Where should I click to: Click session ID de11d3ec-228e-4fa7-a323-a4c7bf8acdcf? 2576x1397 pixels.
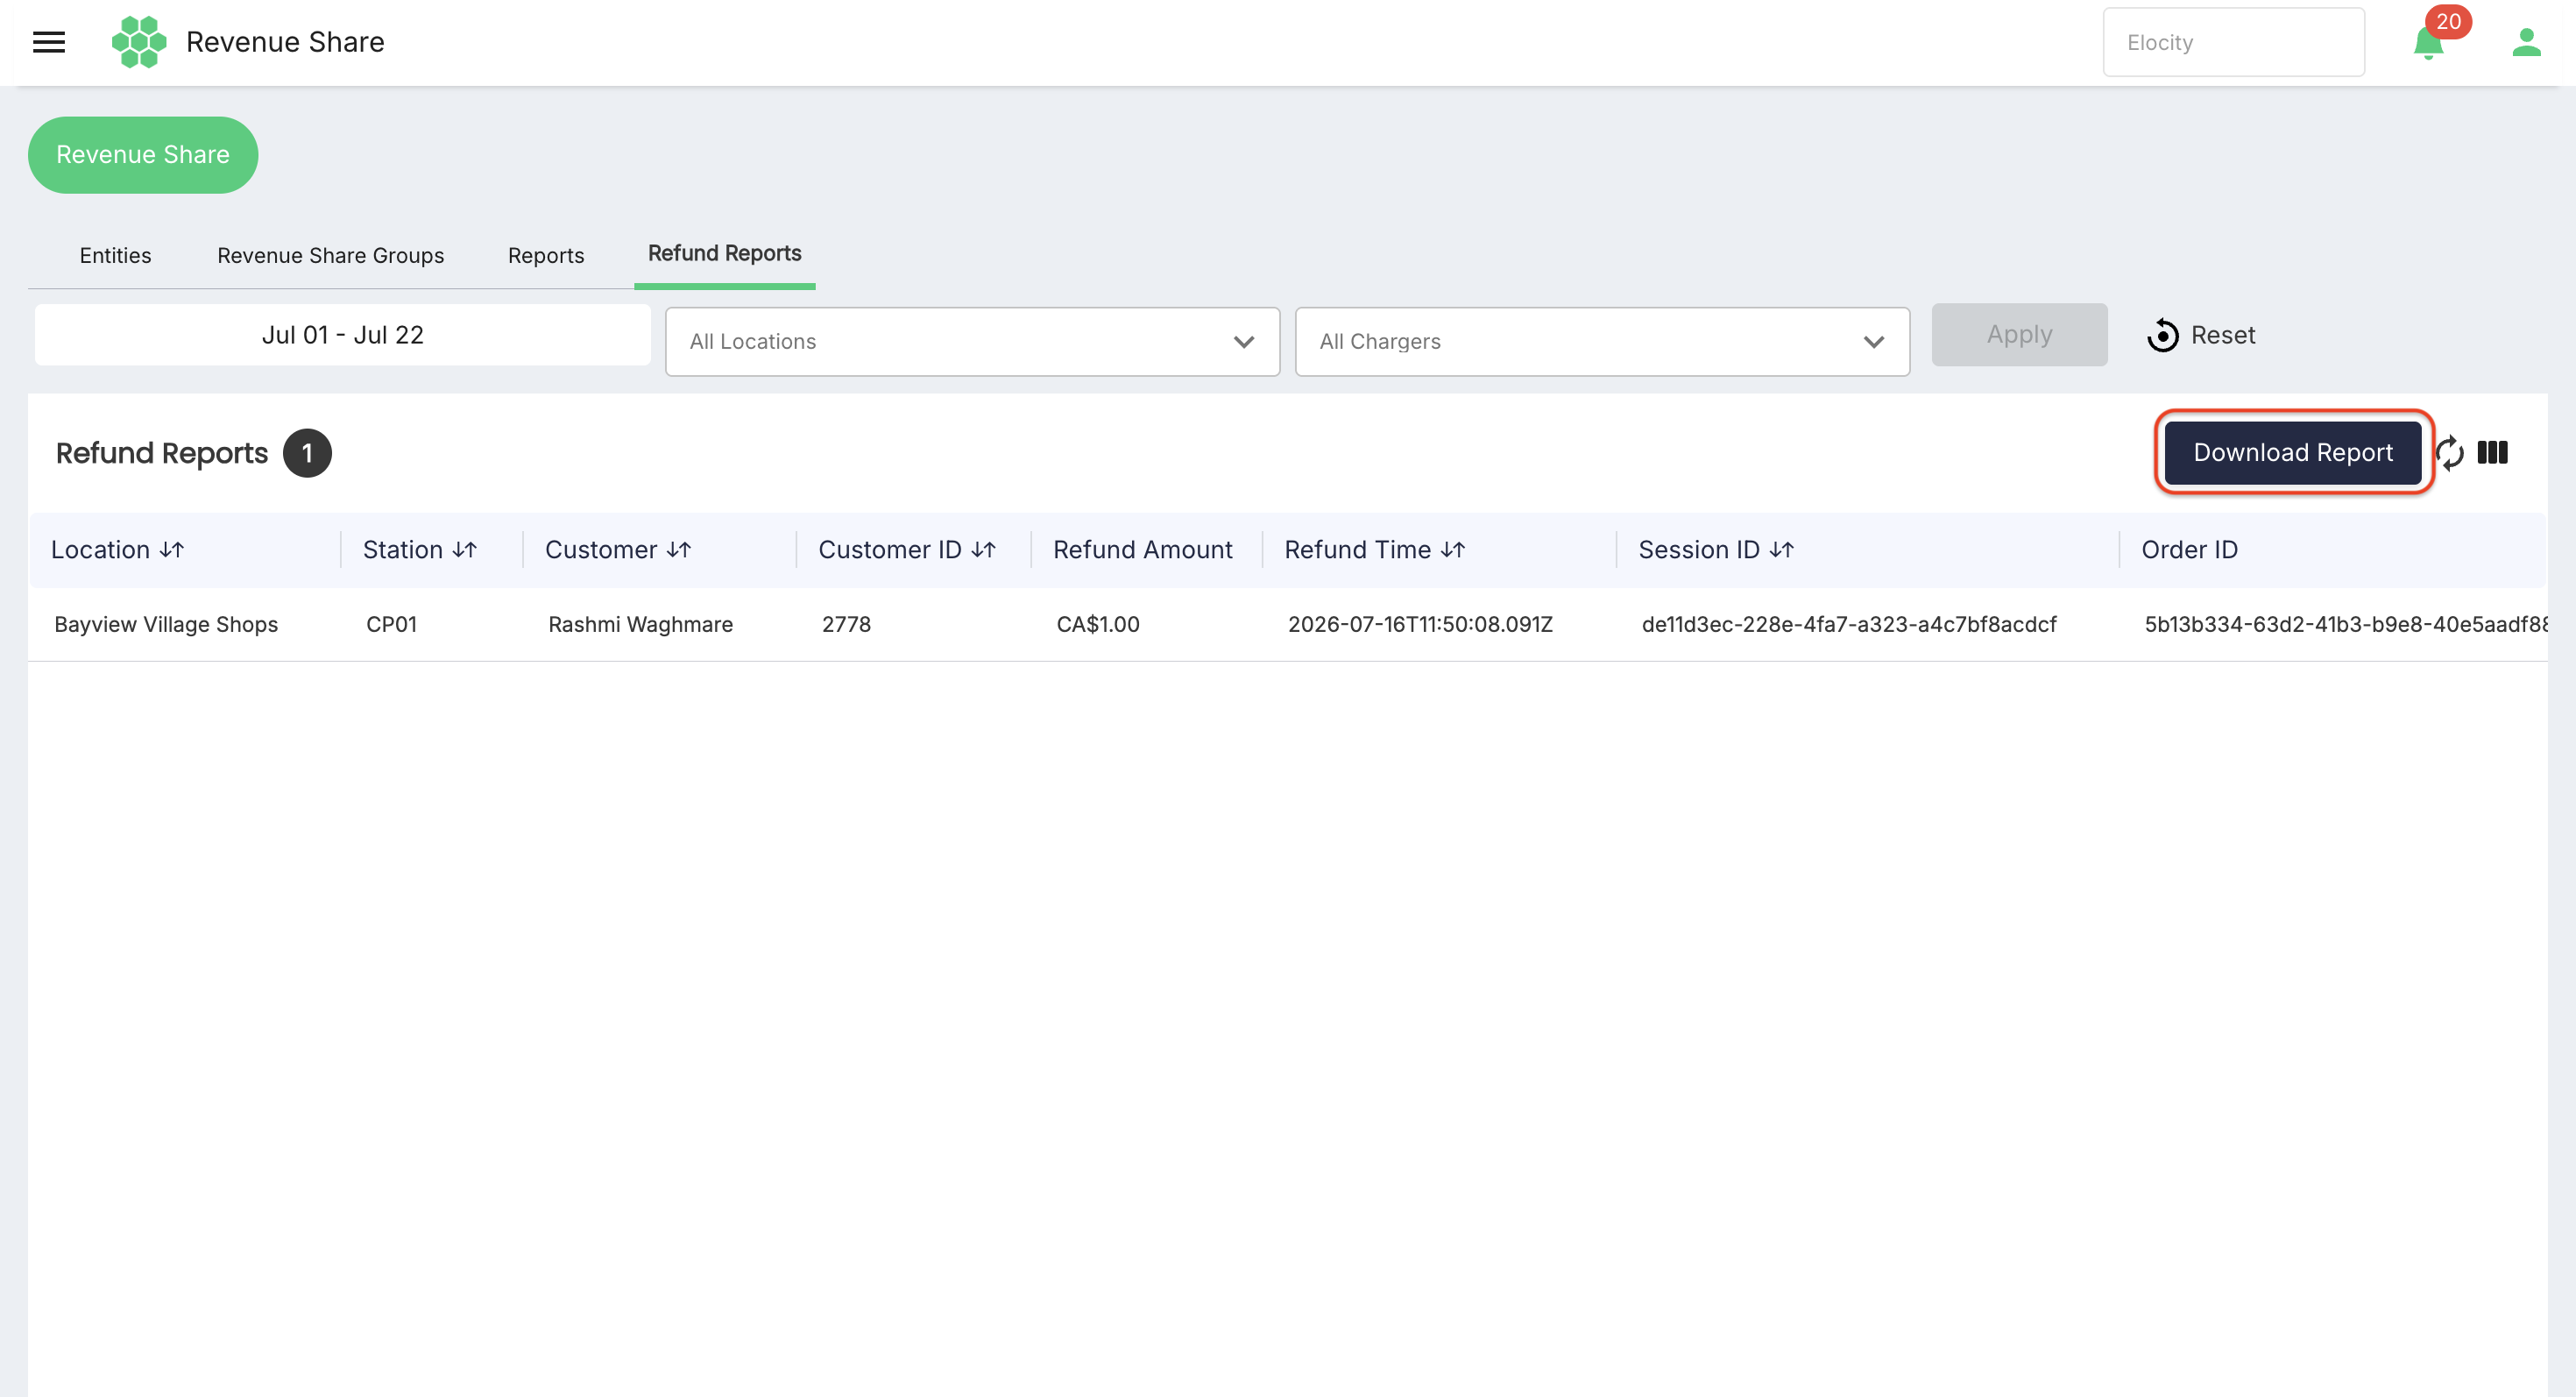(1849, 624)
